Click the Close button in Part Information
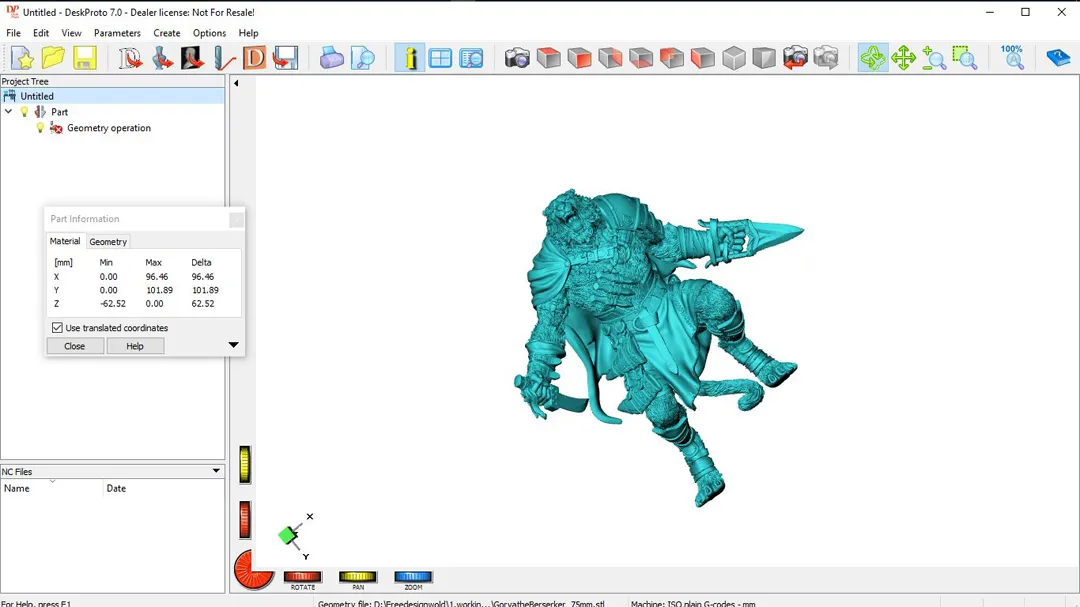 coord(75,346)
